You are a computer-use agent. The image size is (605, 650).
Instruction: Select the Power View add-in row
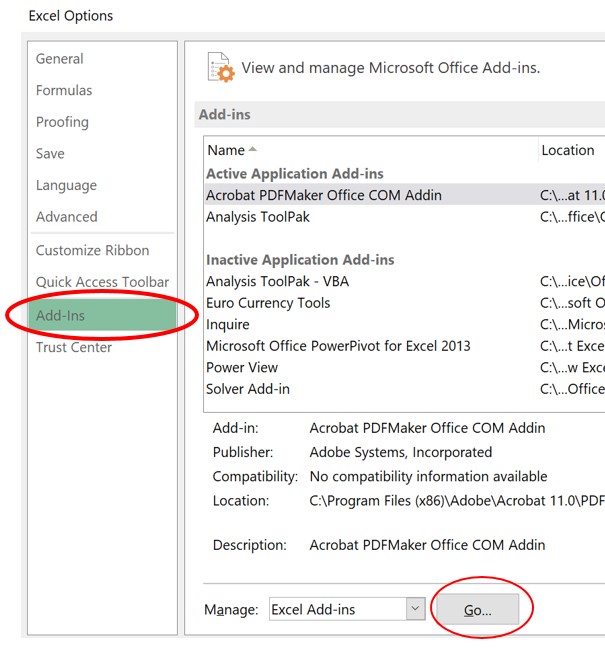click(x=404, y=368)
